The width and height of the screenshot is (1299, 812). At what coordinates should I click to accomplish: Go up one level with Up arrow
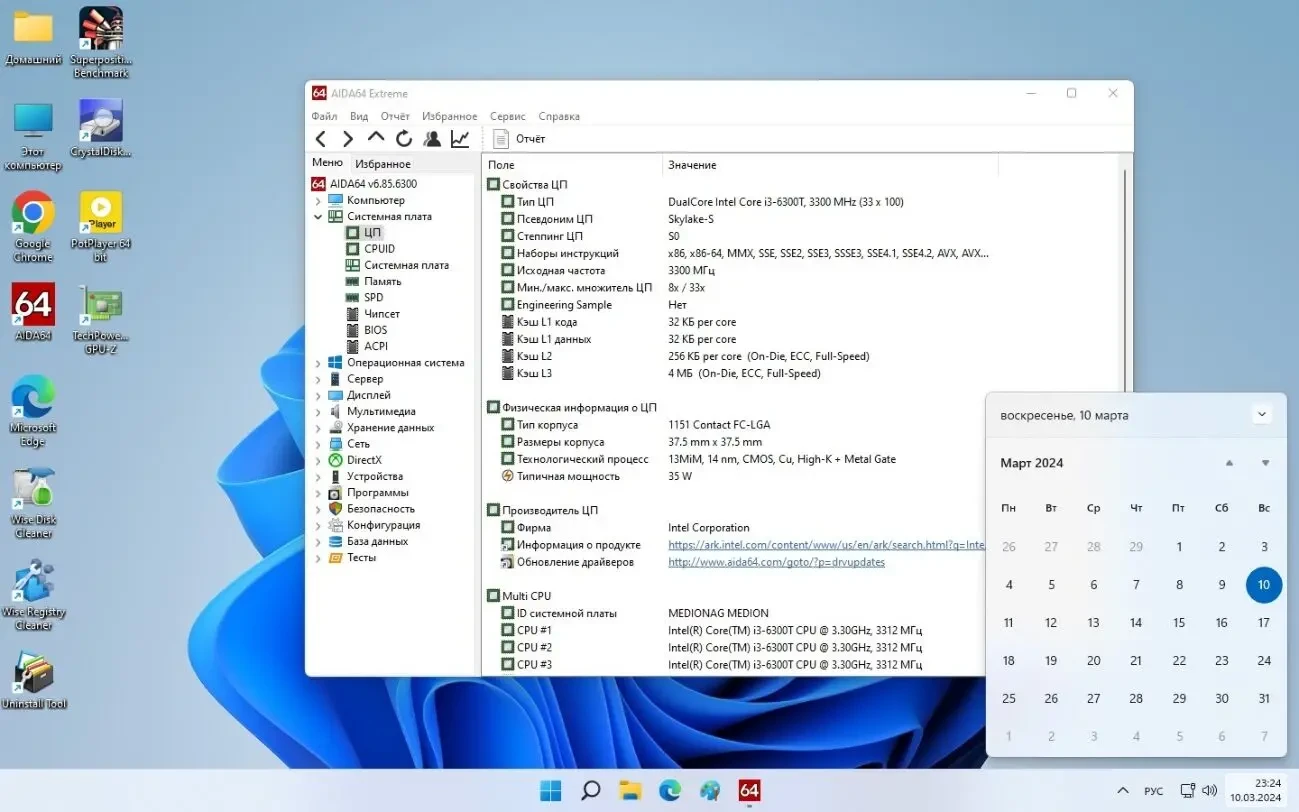[x=376, y=138]
